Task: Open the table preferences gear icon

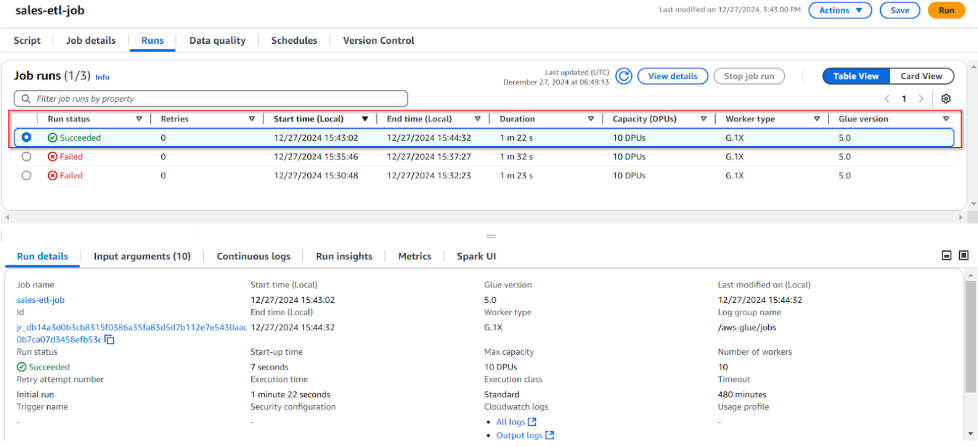Action: [x=945, y=99]
